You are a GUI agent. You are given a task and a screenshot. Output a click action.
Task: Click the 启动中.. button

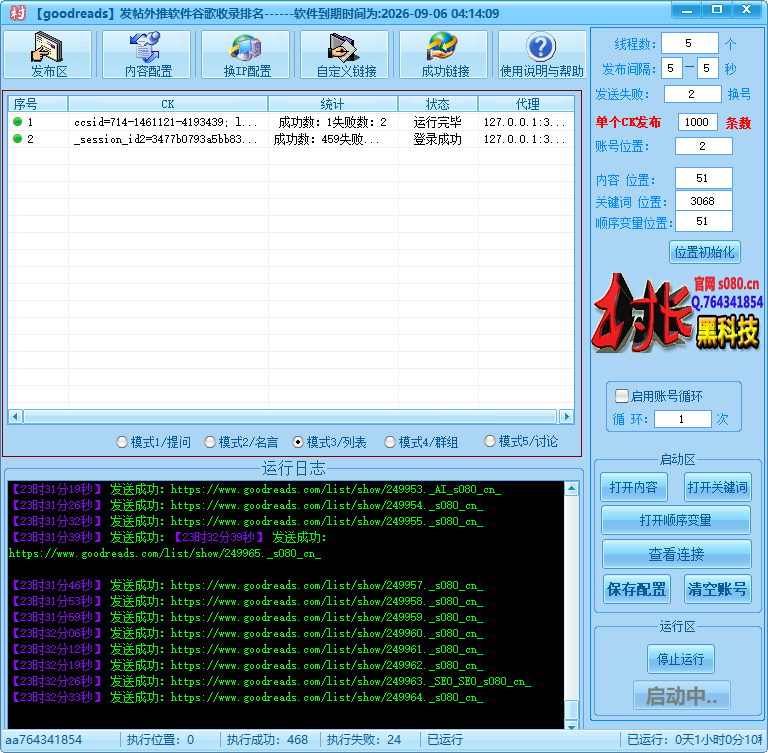click(x=681, y=695)
